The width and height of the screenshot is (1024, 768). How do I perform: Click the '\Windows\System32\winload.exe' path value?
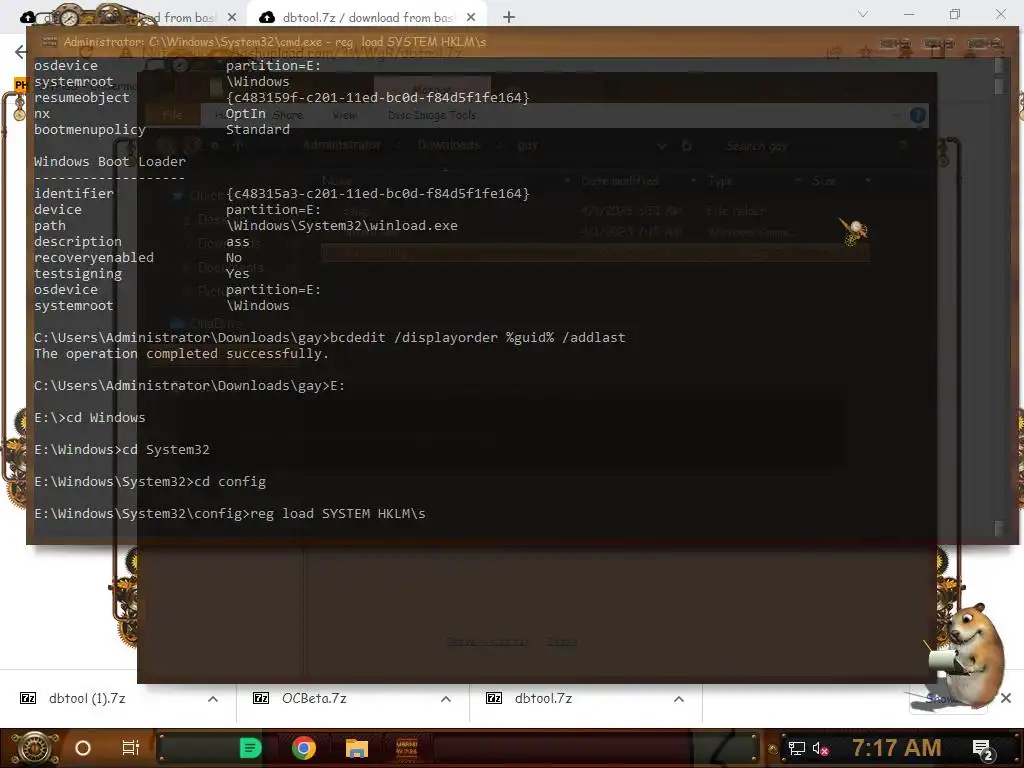342,225
